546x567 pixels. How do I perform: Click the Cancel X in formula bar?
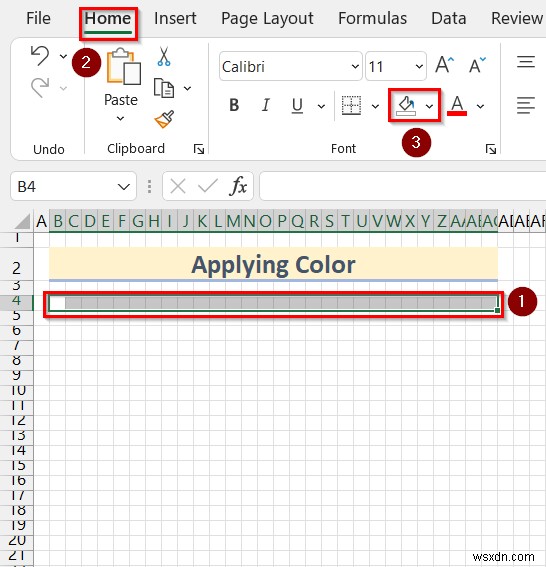point(178,187)
